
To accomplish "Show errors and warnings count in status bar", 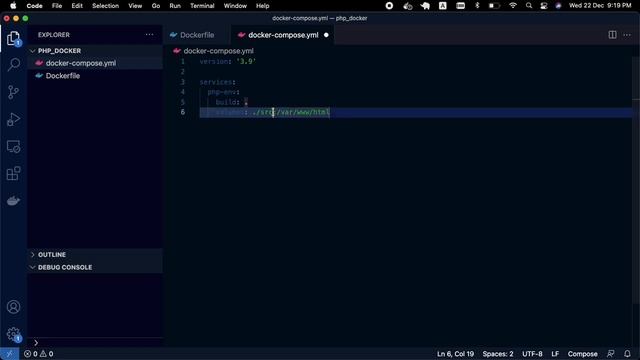I will point(39,354).
